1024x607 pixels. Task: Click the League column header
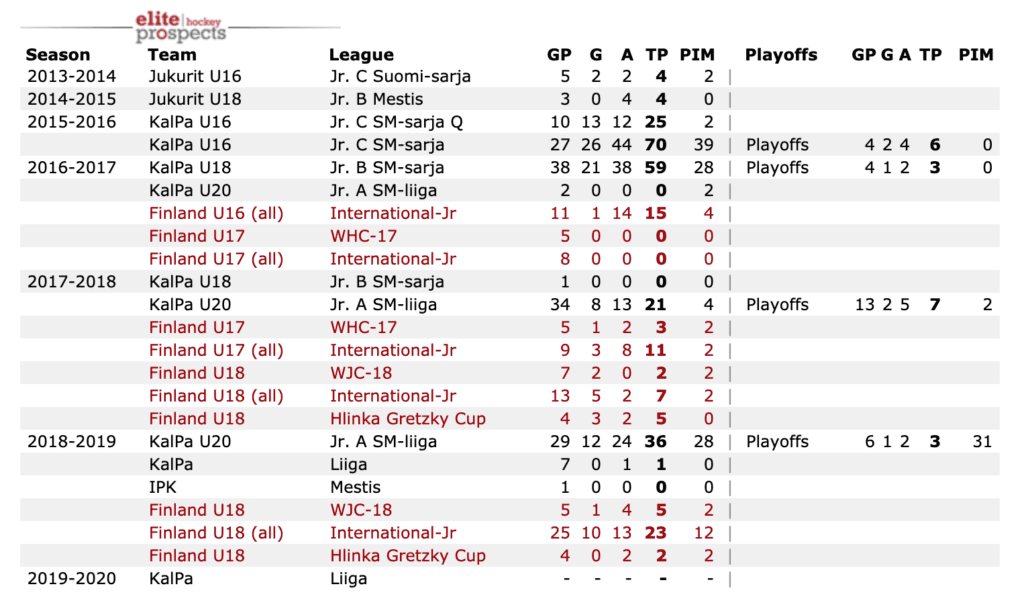click(361, 55)
